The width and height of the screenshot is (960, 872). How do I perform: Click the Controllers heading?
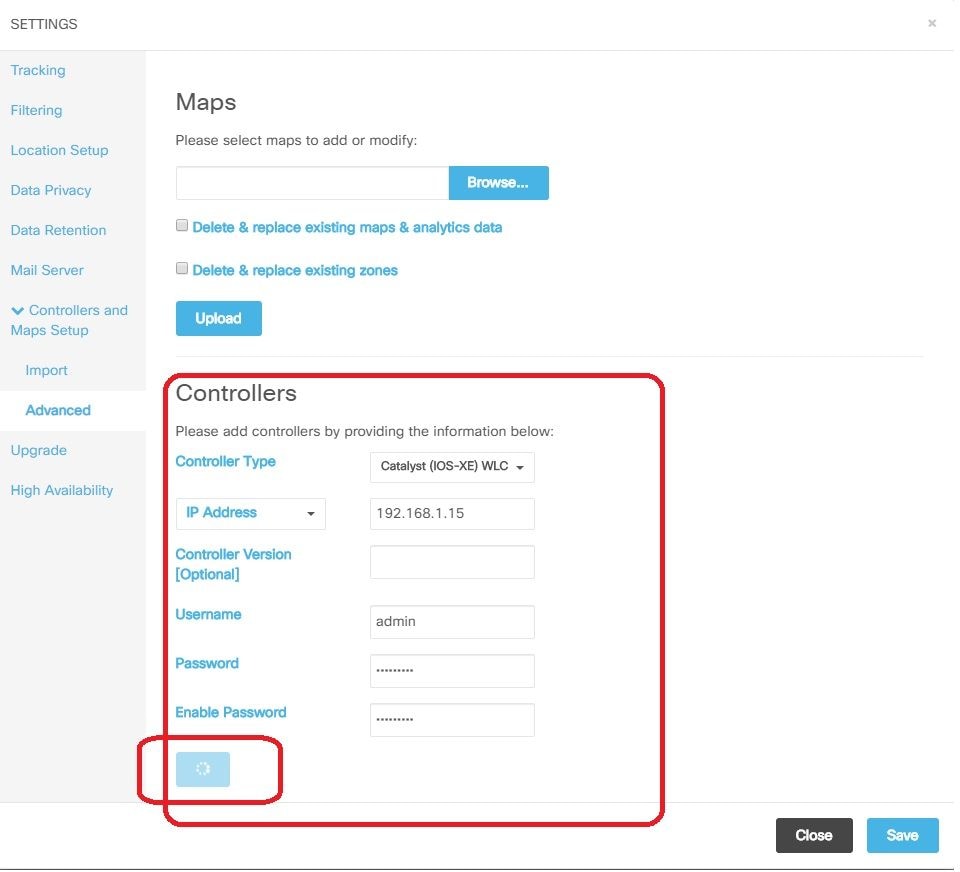(236, 393)
